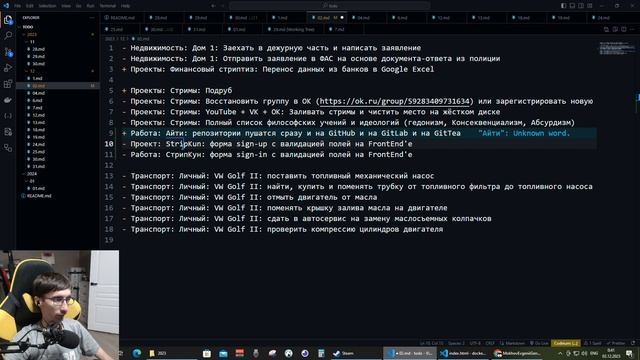Click the UTF-8 encoding status item
This screenshot has height=360, width=640.
coord(475,343)
